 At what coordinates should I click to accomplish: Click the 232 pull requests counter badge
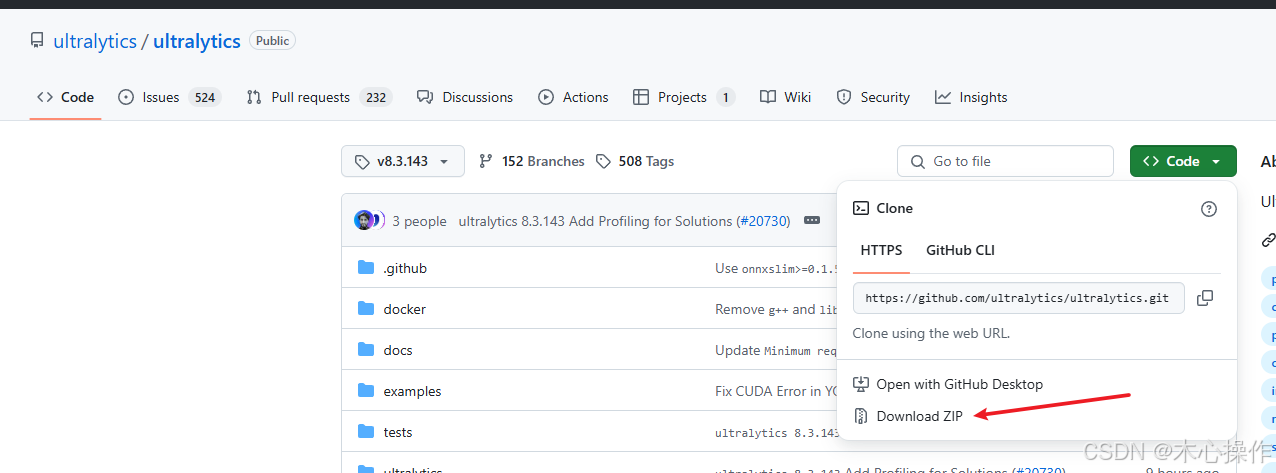pyautogui.click(x=376, y=97)
